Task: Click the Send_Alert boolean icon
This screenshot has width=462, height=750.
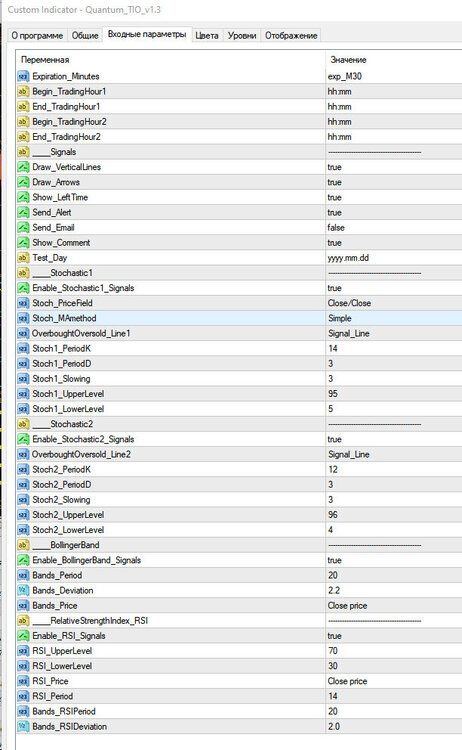Action: (x=23, y=212)
